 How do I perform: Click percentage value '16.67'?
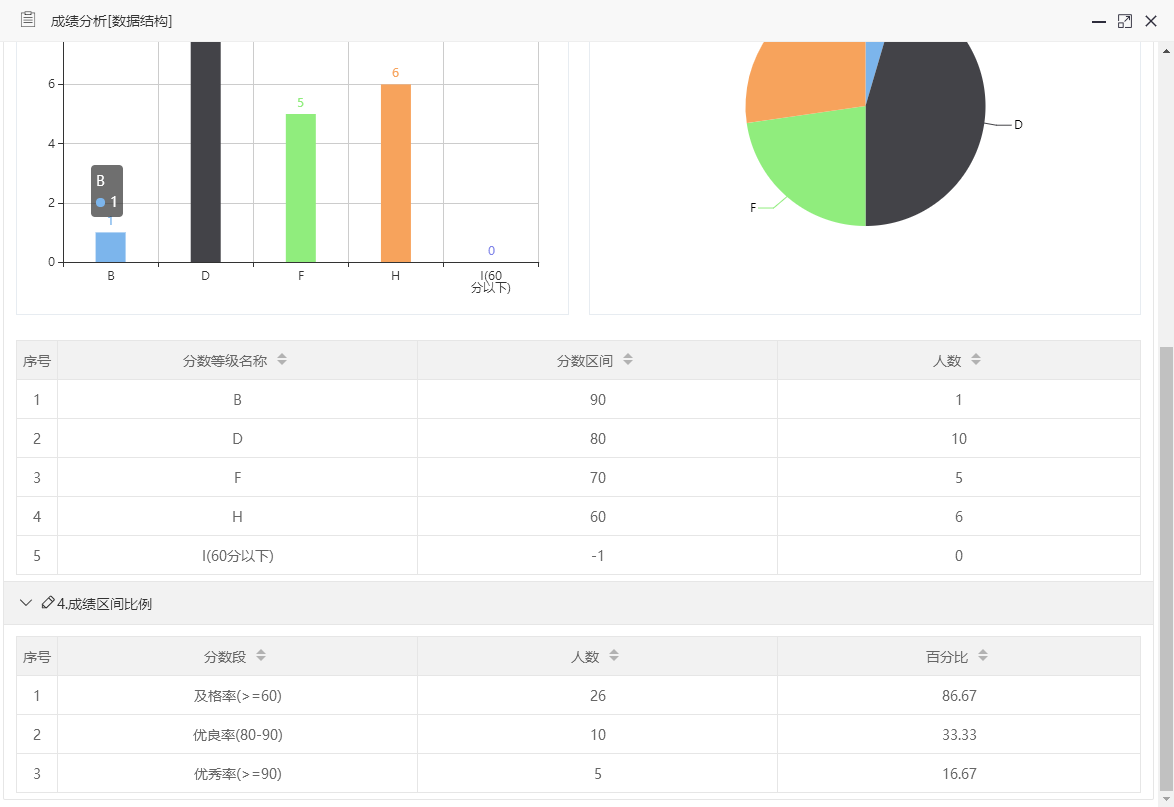(959, 773)
